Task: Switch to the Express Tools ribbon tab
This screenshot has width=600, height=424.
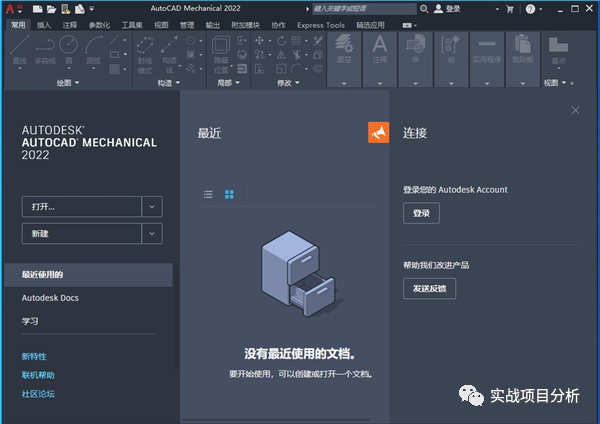Action: [x=321, y=25]
